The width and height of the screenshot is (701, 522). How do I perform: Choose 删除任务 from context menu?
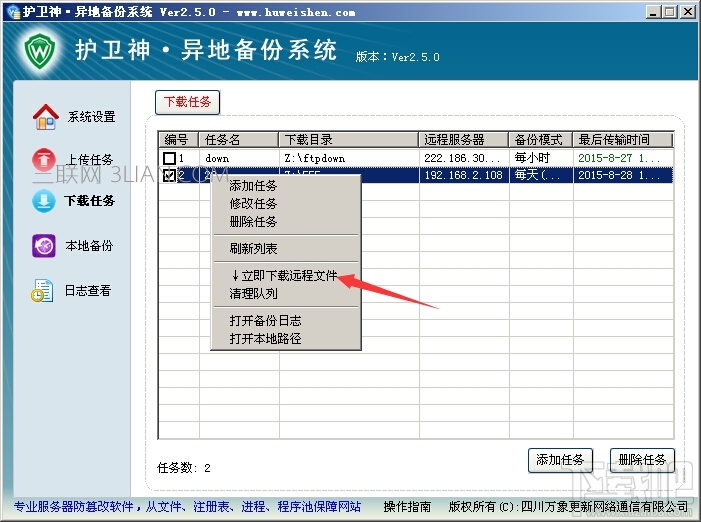[253, 221]
